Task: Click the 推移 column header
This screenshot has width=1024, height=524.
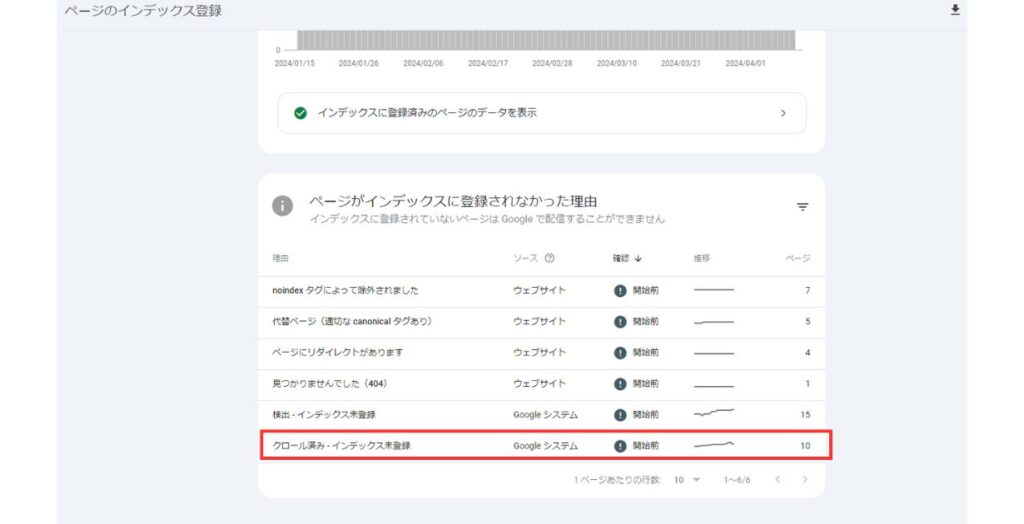Action: 701,258
